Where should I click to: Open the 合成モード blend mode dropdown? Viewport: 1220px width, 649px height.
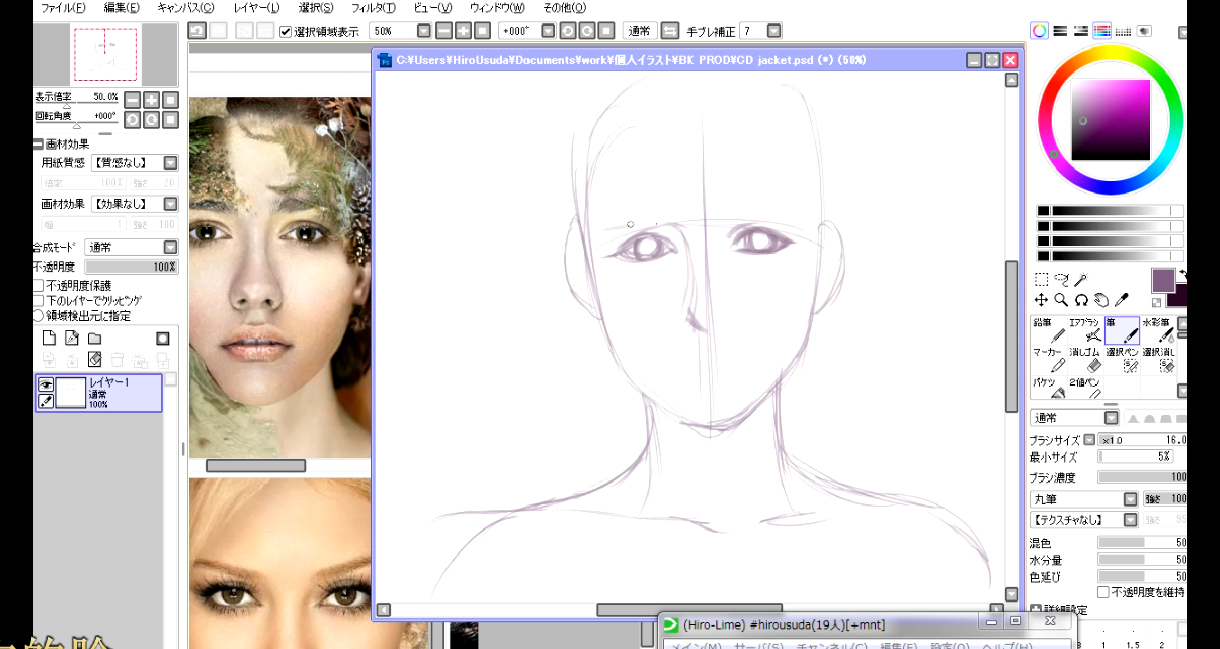[x=170, y=247]
